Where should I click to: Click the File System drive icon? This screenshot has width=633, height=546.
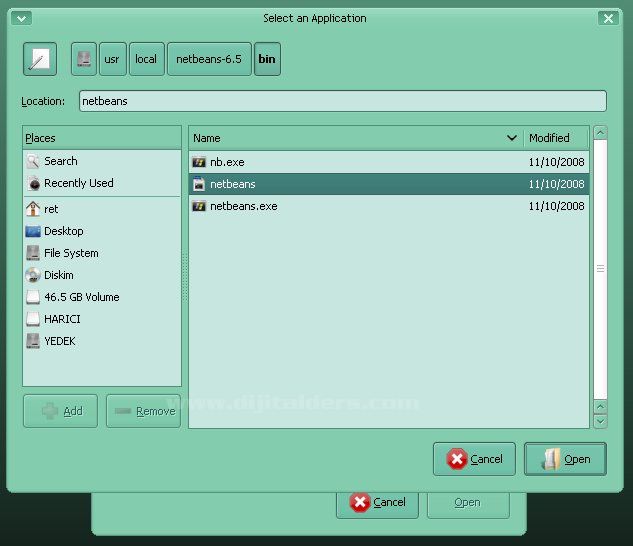pos(33,253)
